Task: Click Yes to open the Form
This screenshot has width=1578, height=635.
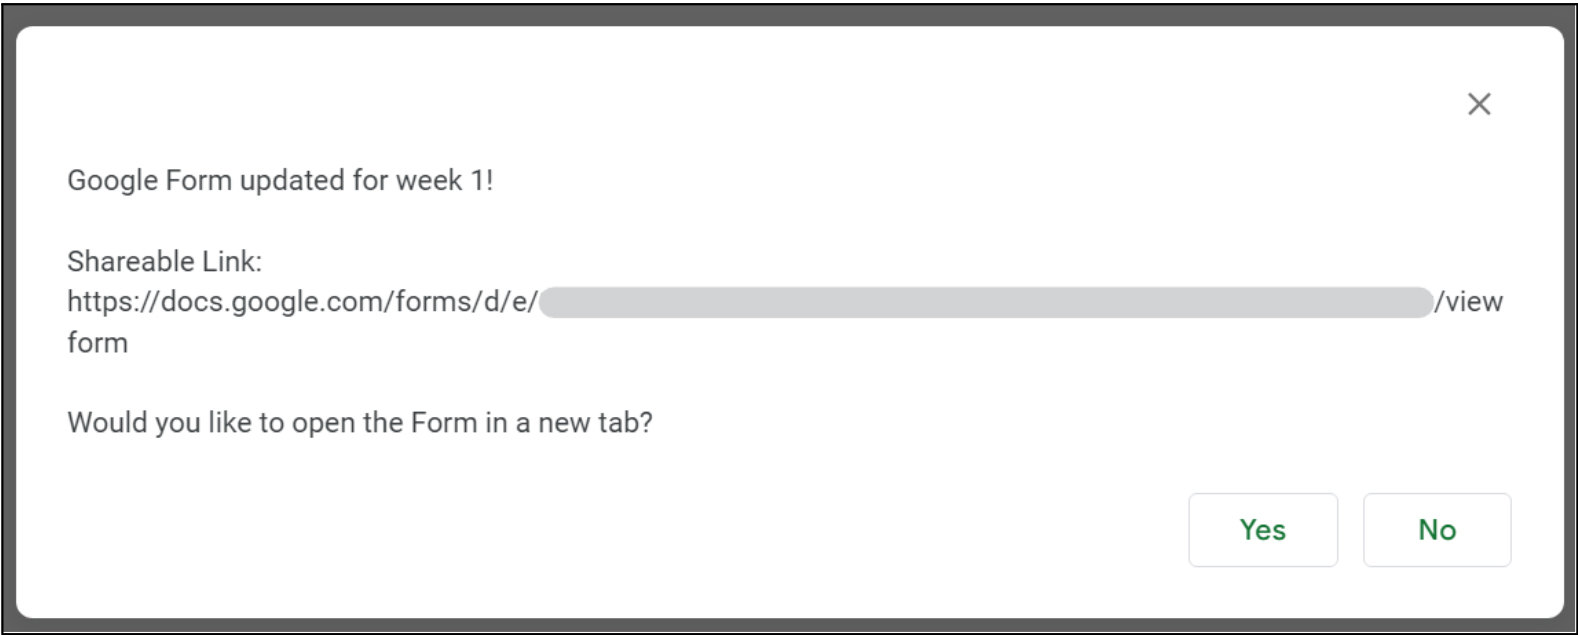Action: pos(1263,530)
